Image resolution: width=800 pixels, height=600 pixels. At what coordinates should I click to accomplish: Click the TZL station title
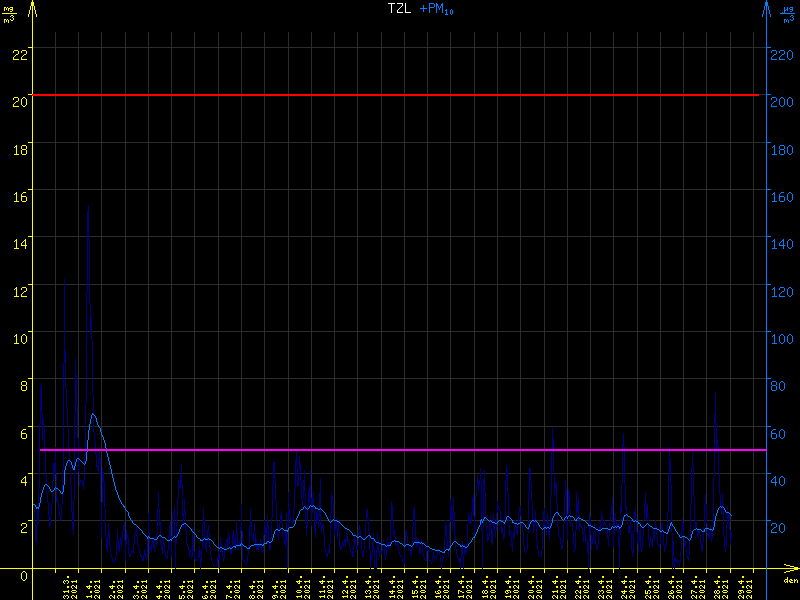[398, 9]
